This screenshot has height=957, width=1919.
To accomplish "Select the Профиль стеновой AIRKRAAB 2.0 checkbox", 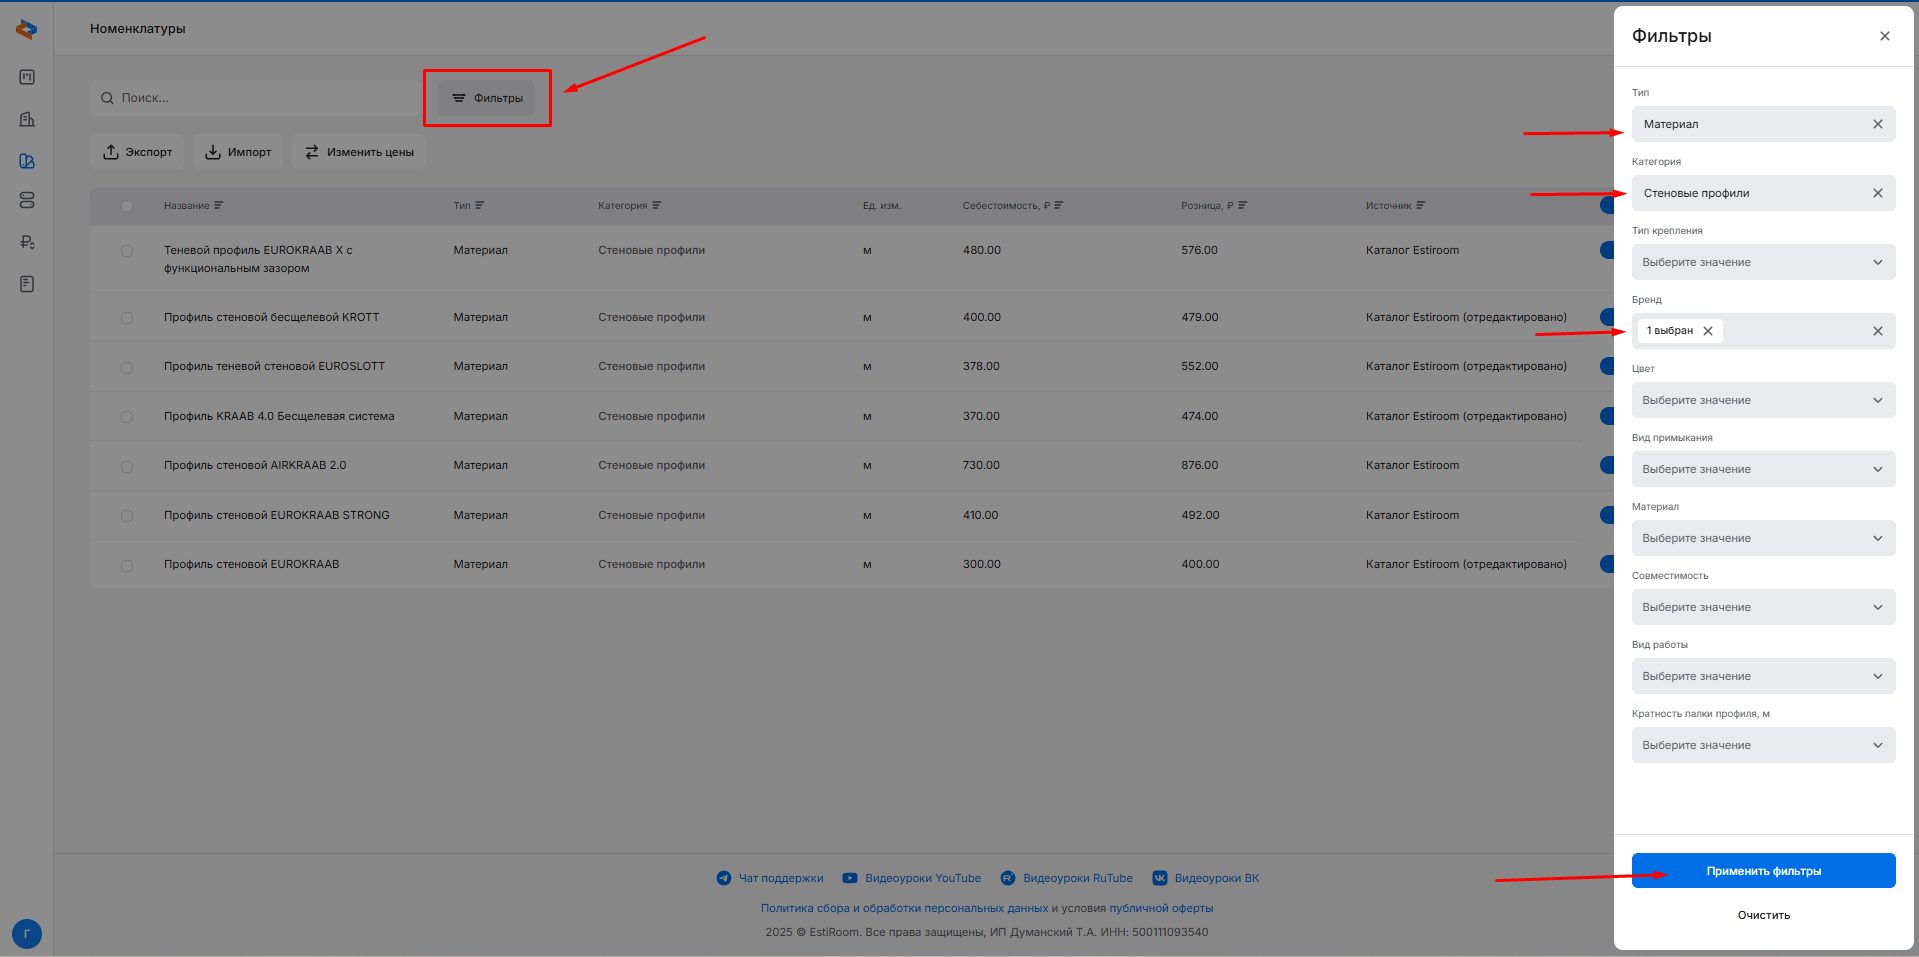I will coord(127,466).
